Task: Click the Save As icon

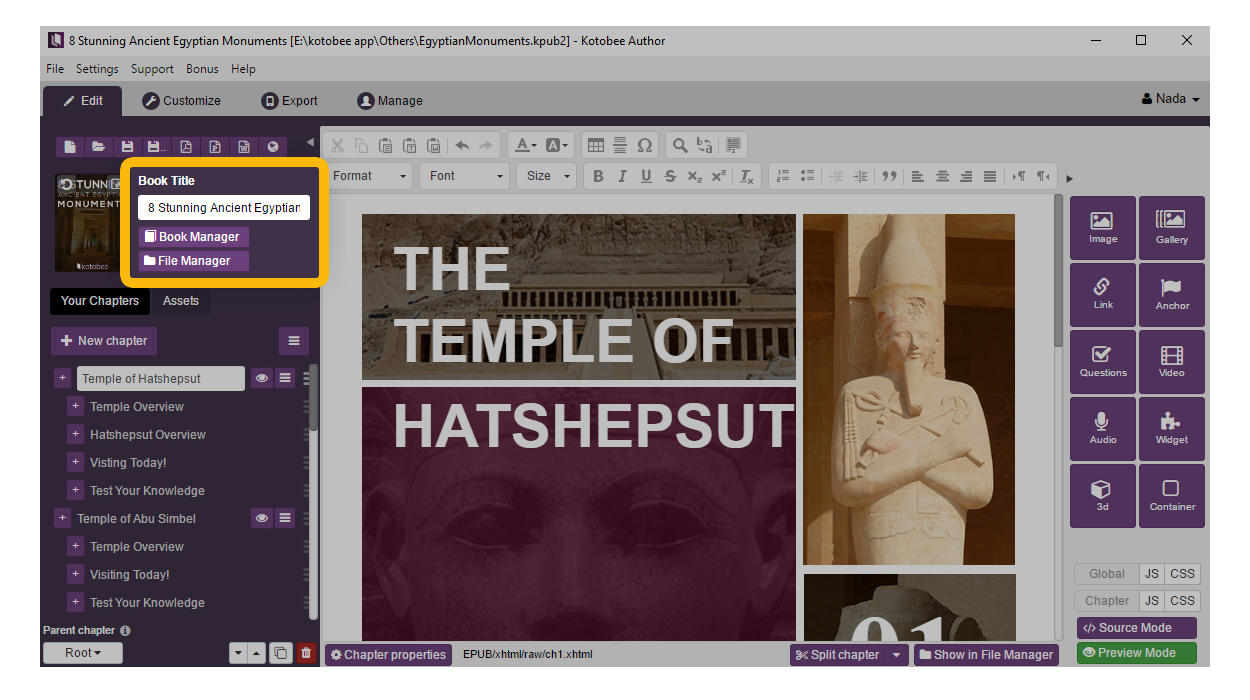Action: click(156, 147)
